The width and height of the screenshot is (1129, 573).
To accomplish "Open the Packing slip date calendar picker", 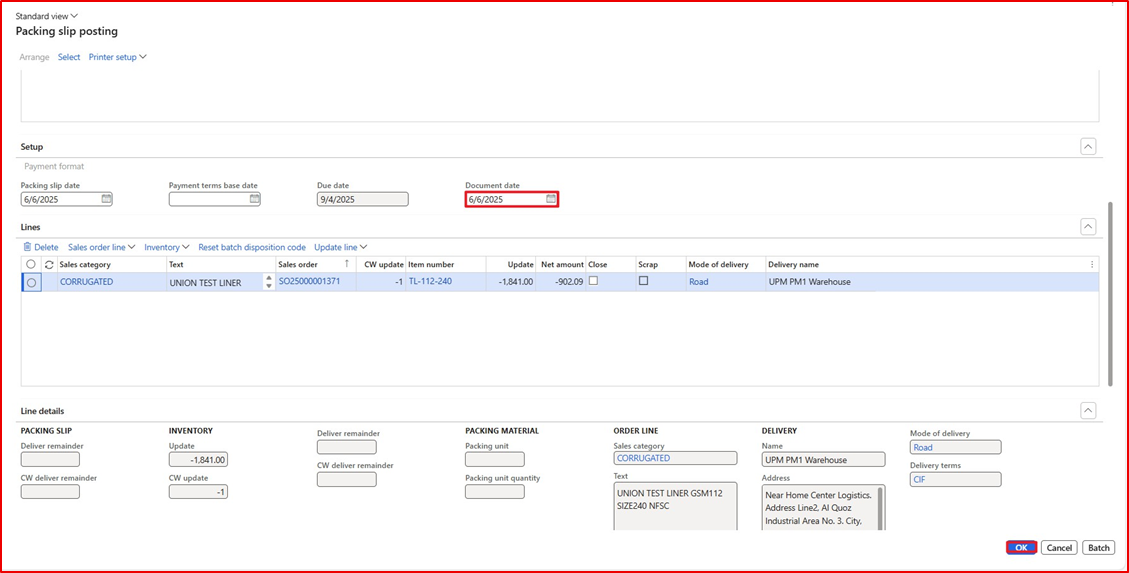I will pos(106,199).
